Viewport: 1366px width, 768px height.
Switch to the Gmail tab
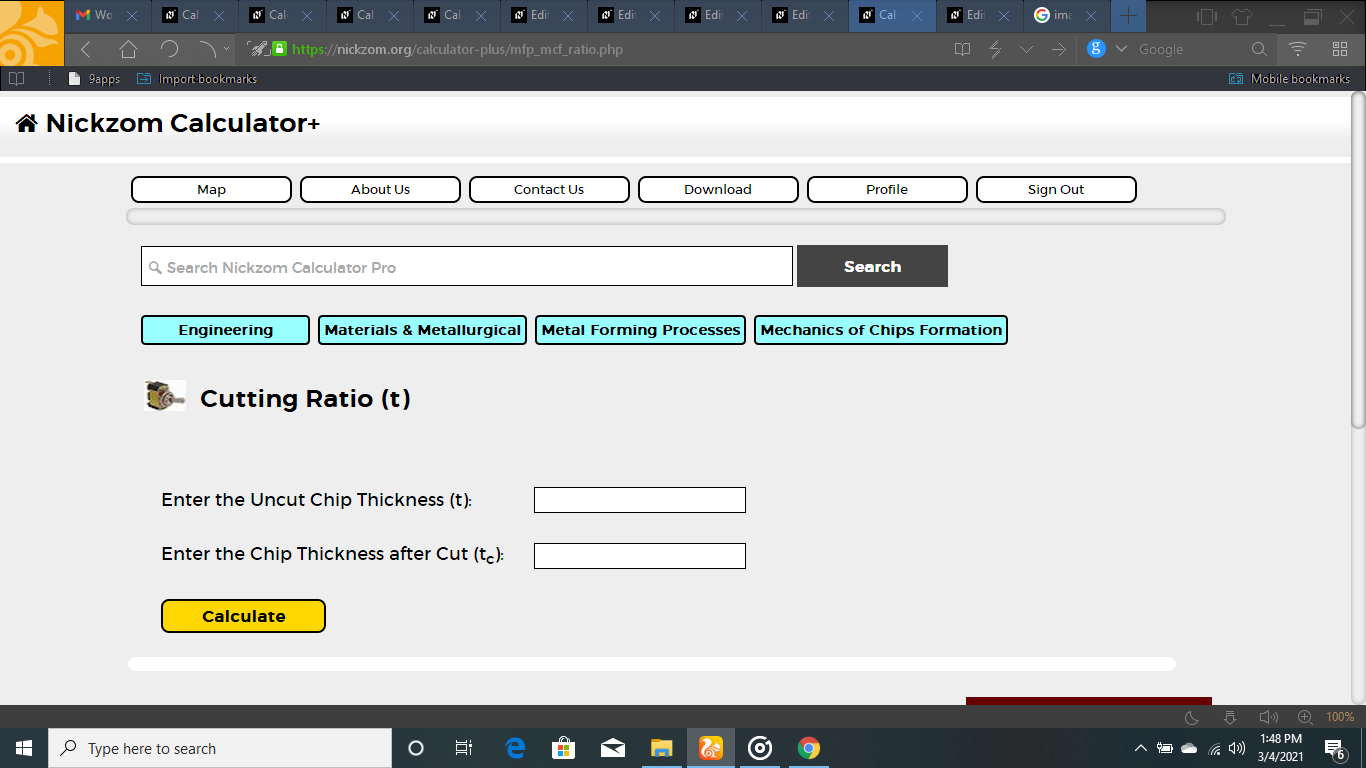(x=107, y=15)
